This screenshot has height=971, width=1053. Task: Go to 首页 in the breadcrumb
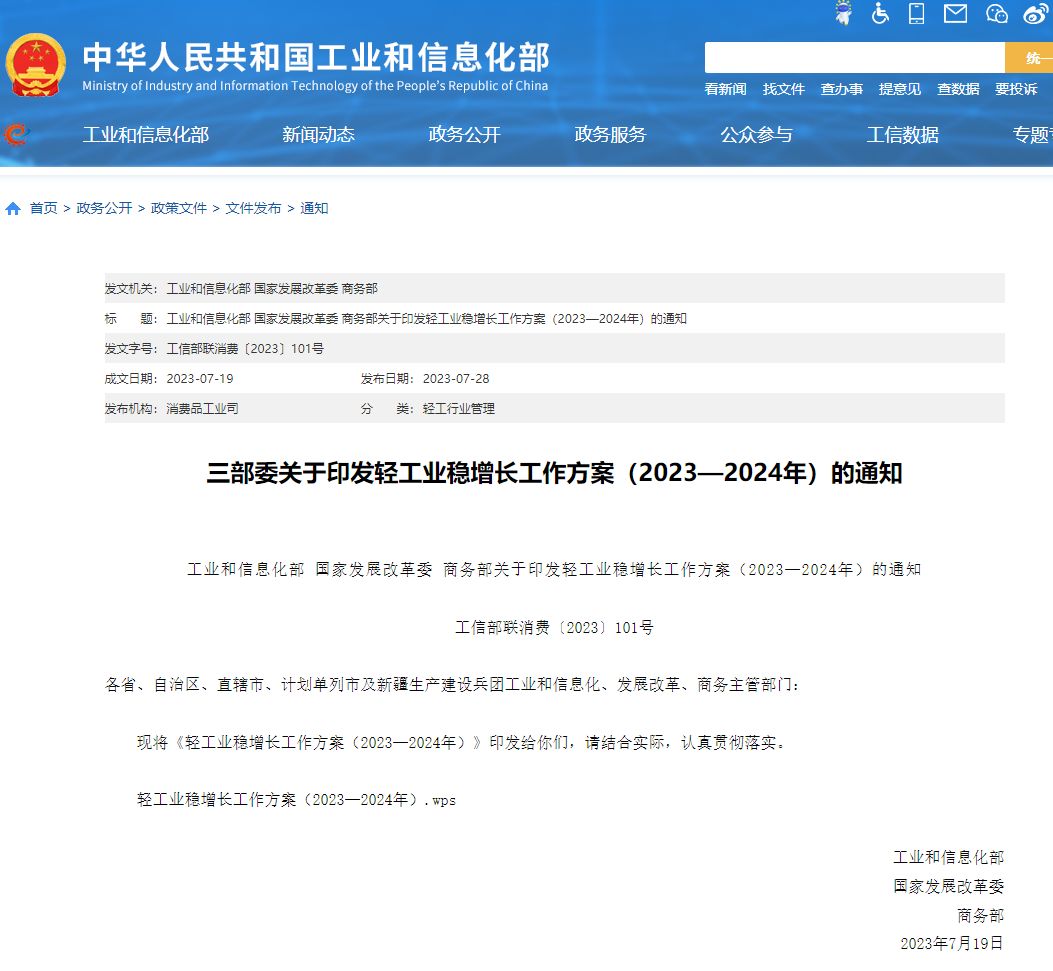pyautogui.click(x=44, y=209)
